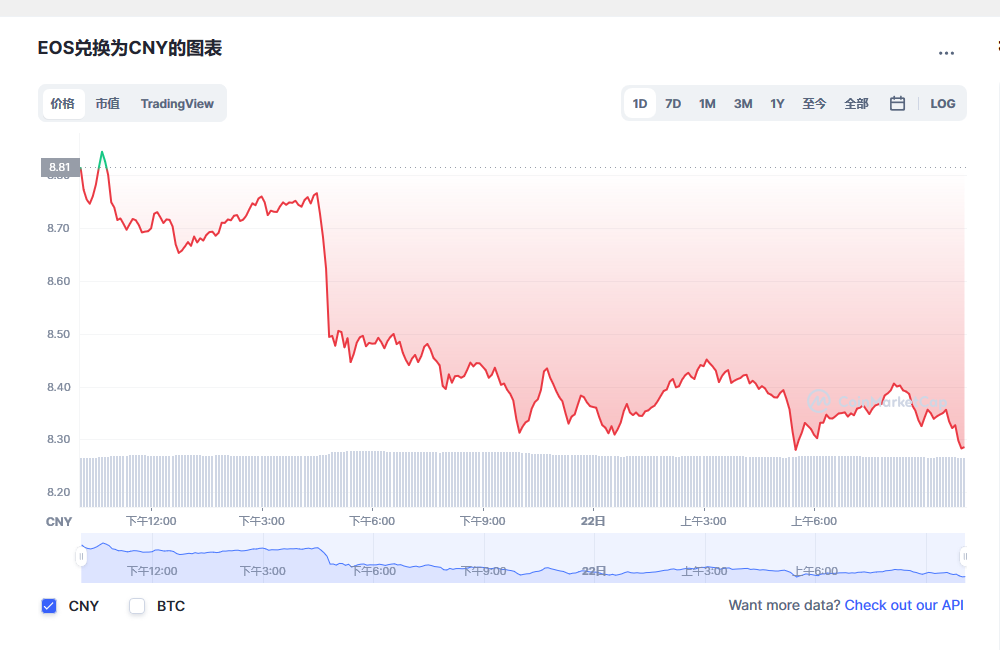Uncheck the CNY currency checkbox

[49, 606]
